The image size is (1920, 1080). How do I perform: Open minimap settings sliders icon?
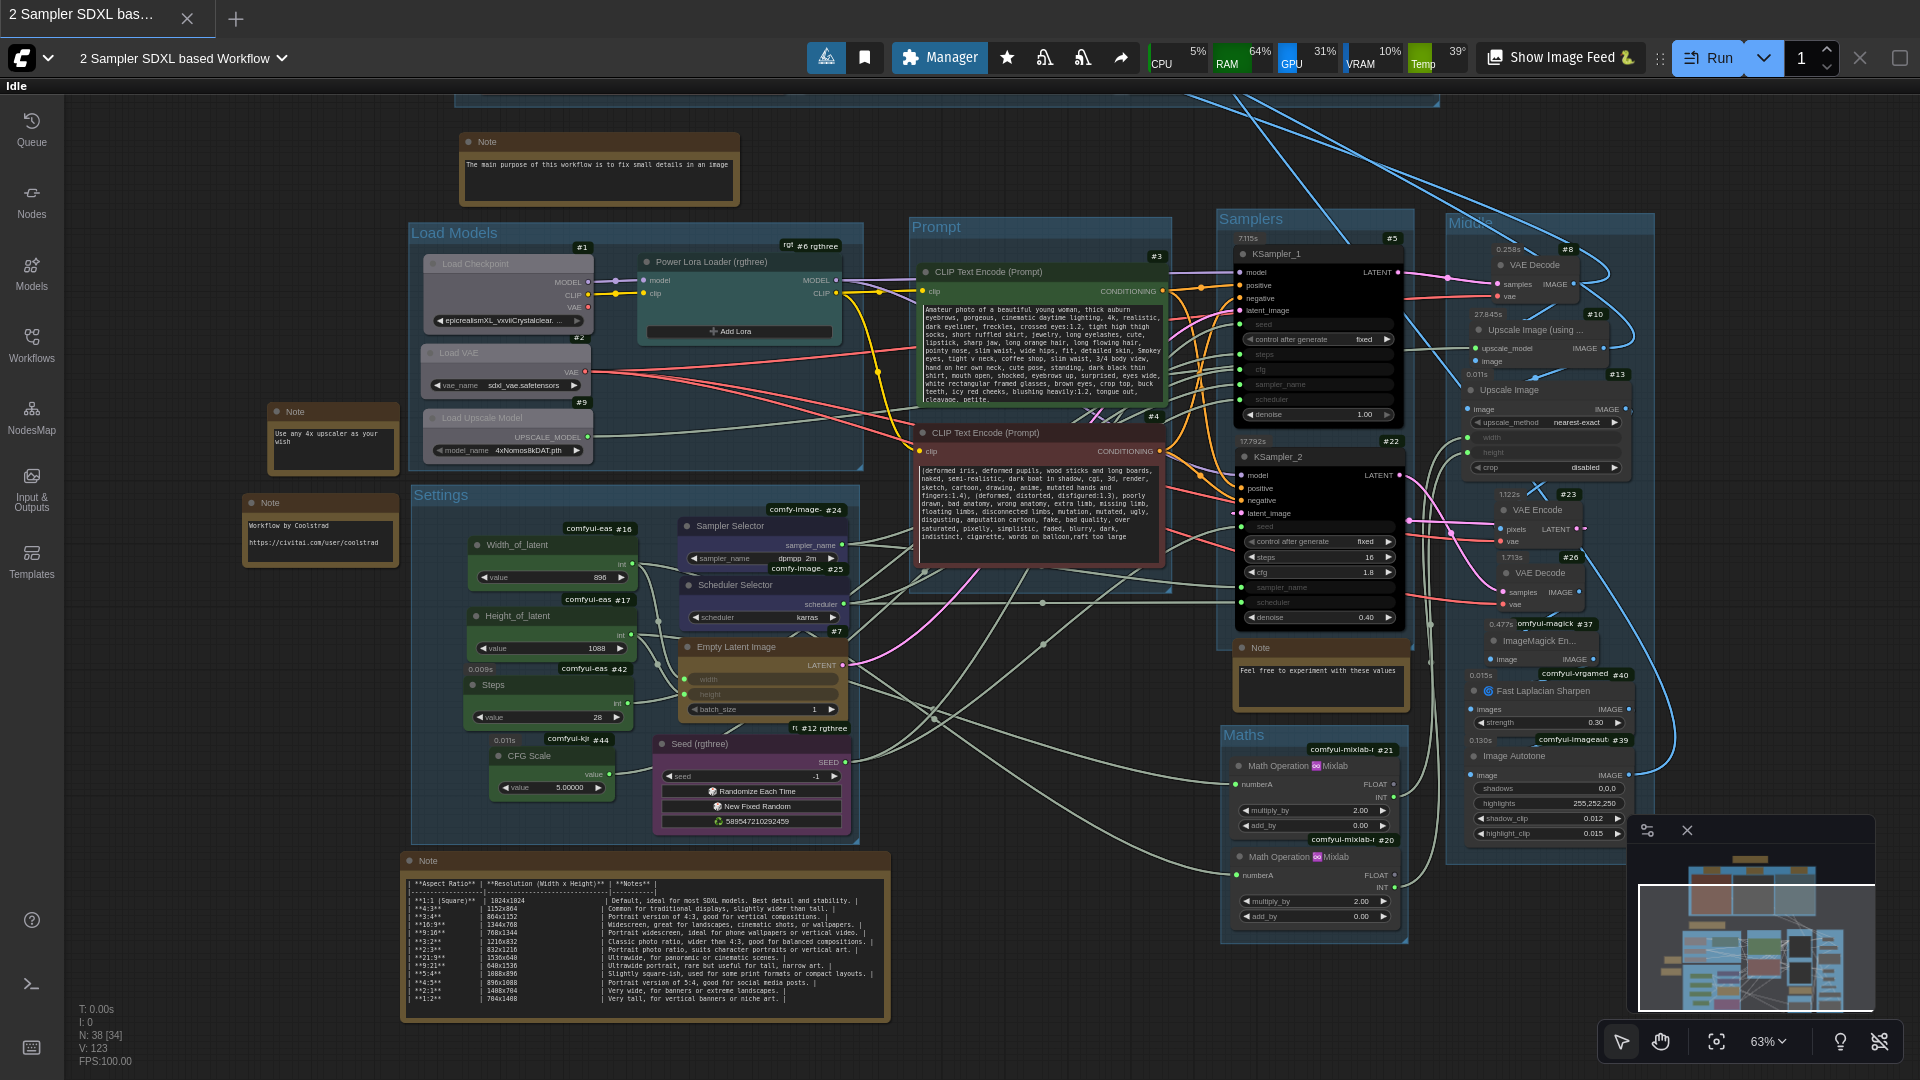tap(1647, 831)
